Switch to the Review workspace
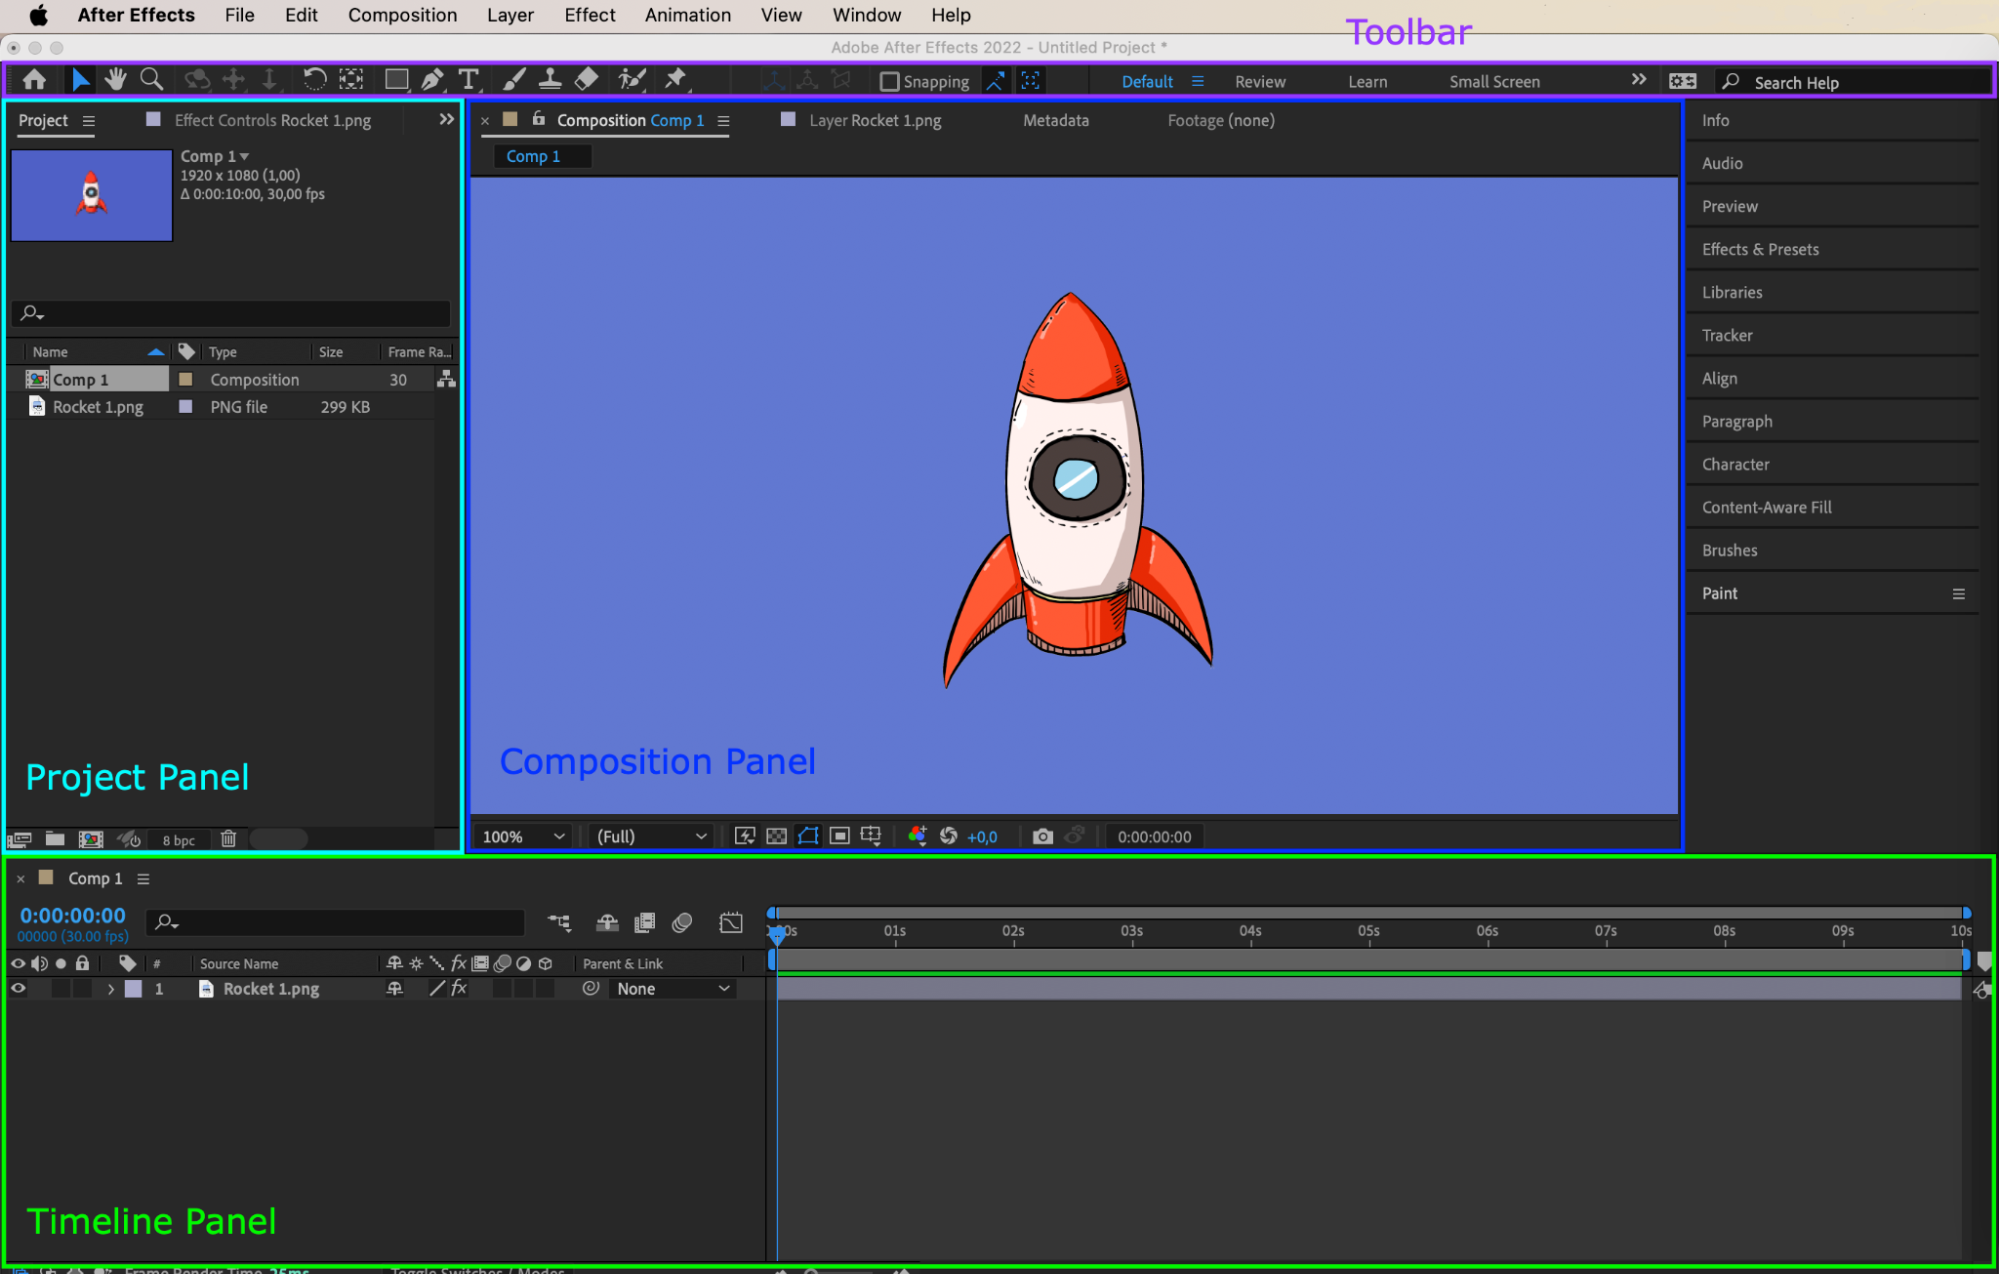This screenshot has height=1274, width=1999. [x=1260, y=82]
